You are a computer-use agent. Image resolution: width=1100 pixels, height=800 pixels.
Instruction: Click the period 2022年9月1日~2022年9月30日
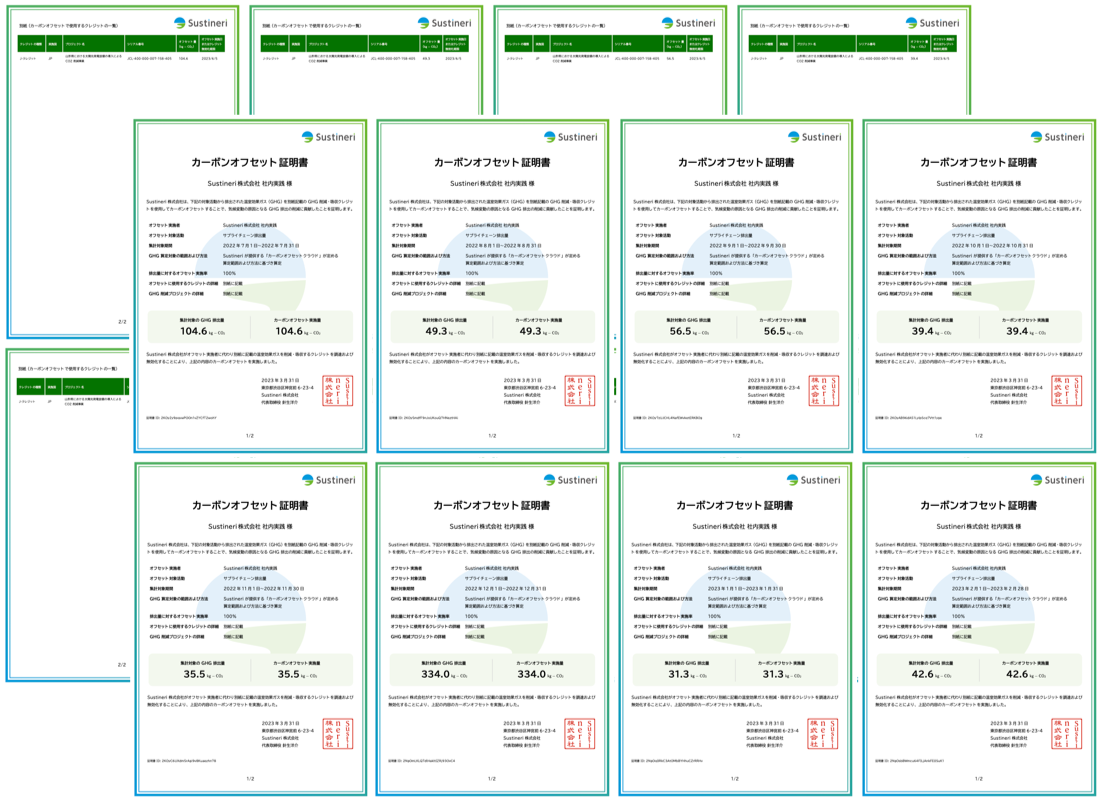click(x=748, y=246)
